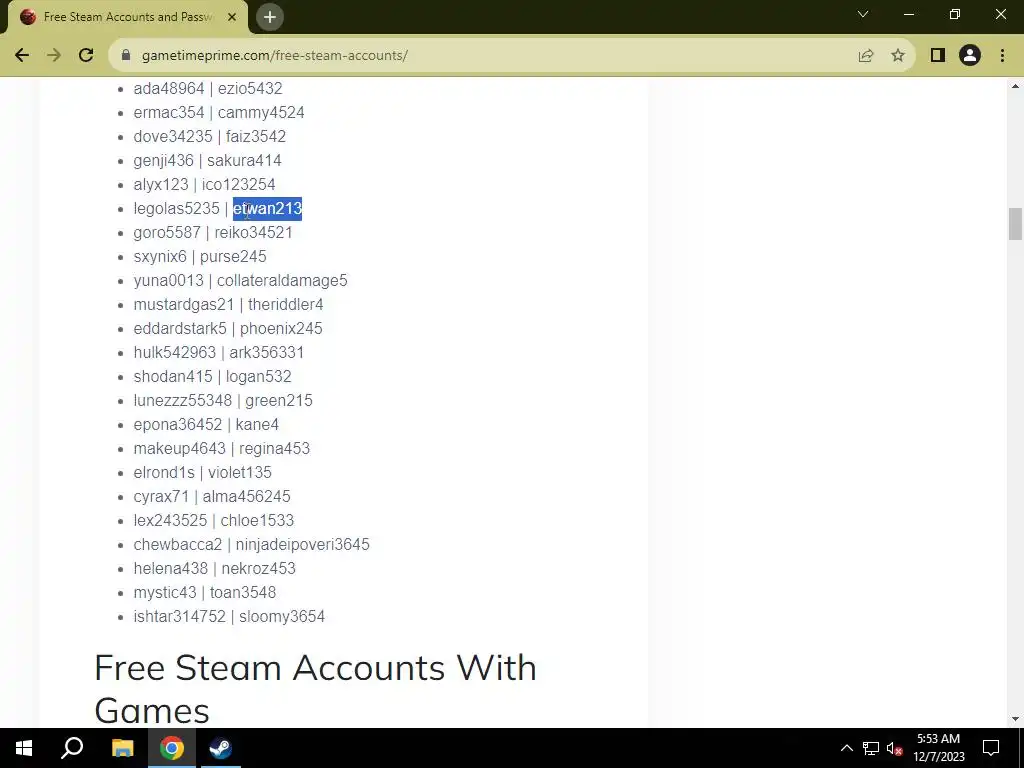Image resolution: width=1024 pixels, height=768 pixels.
Task: Open the taskbar clock and date
Action: [938, 748]
